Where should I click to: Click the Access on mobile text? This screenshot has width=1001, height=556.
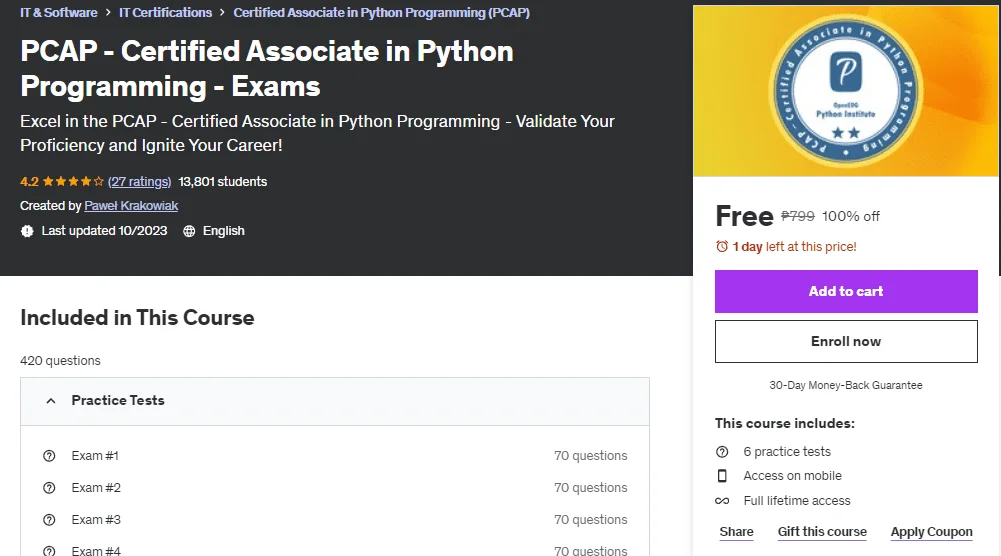click(x=792, y=476)
